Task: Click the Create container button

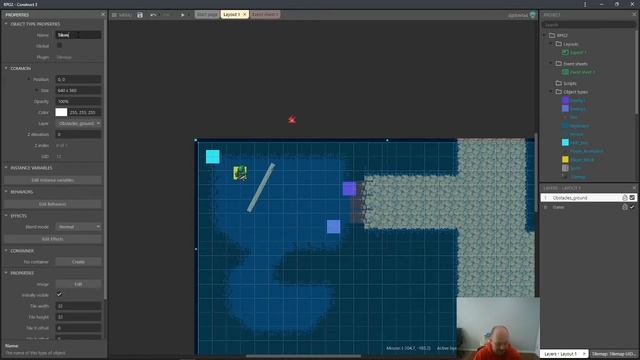Action: tap(78, 262)
